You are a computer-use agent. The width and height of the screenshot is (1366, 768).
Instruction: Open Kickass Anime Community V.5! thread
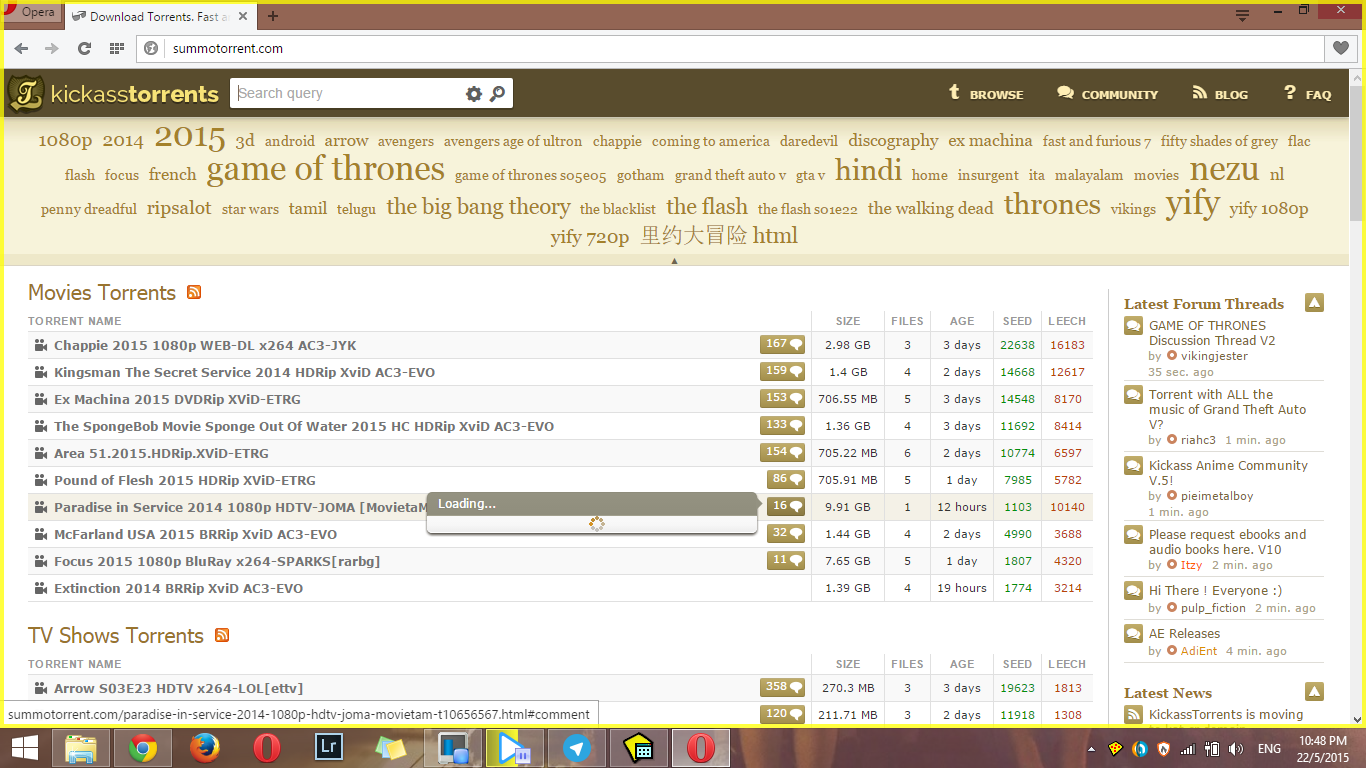click(1228, 473)
